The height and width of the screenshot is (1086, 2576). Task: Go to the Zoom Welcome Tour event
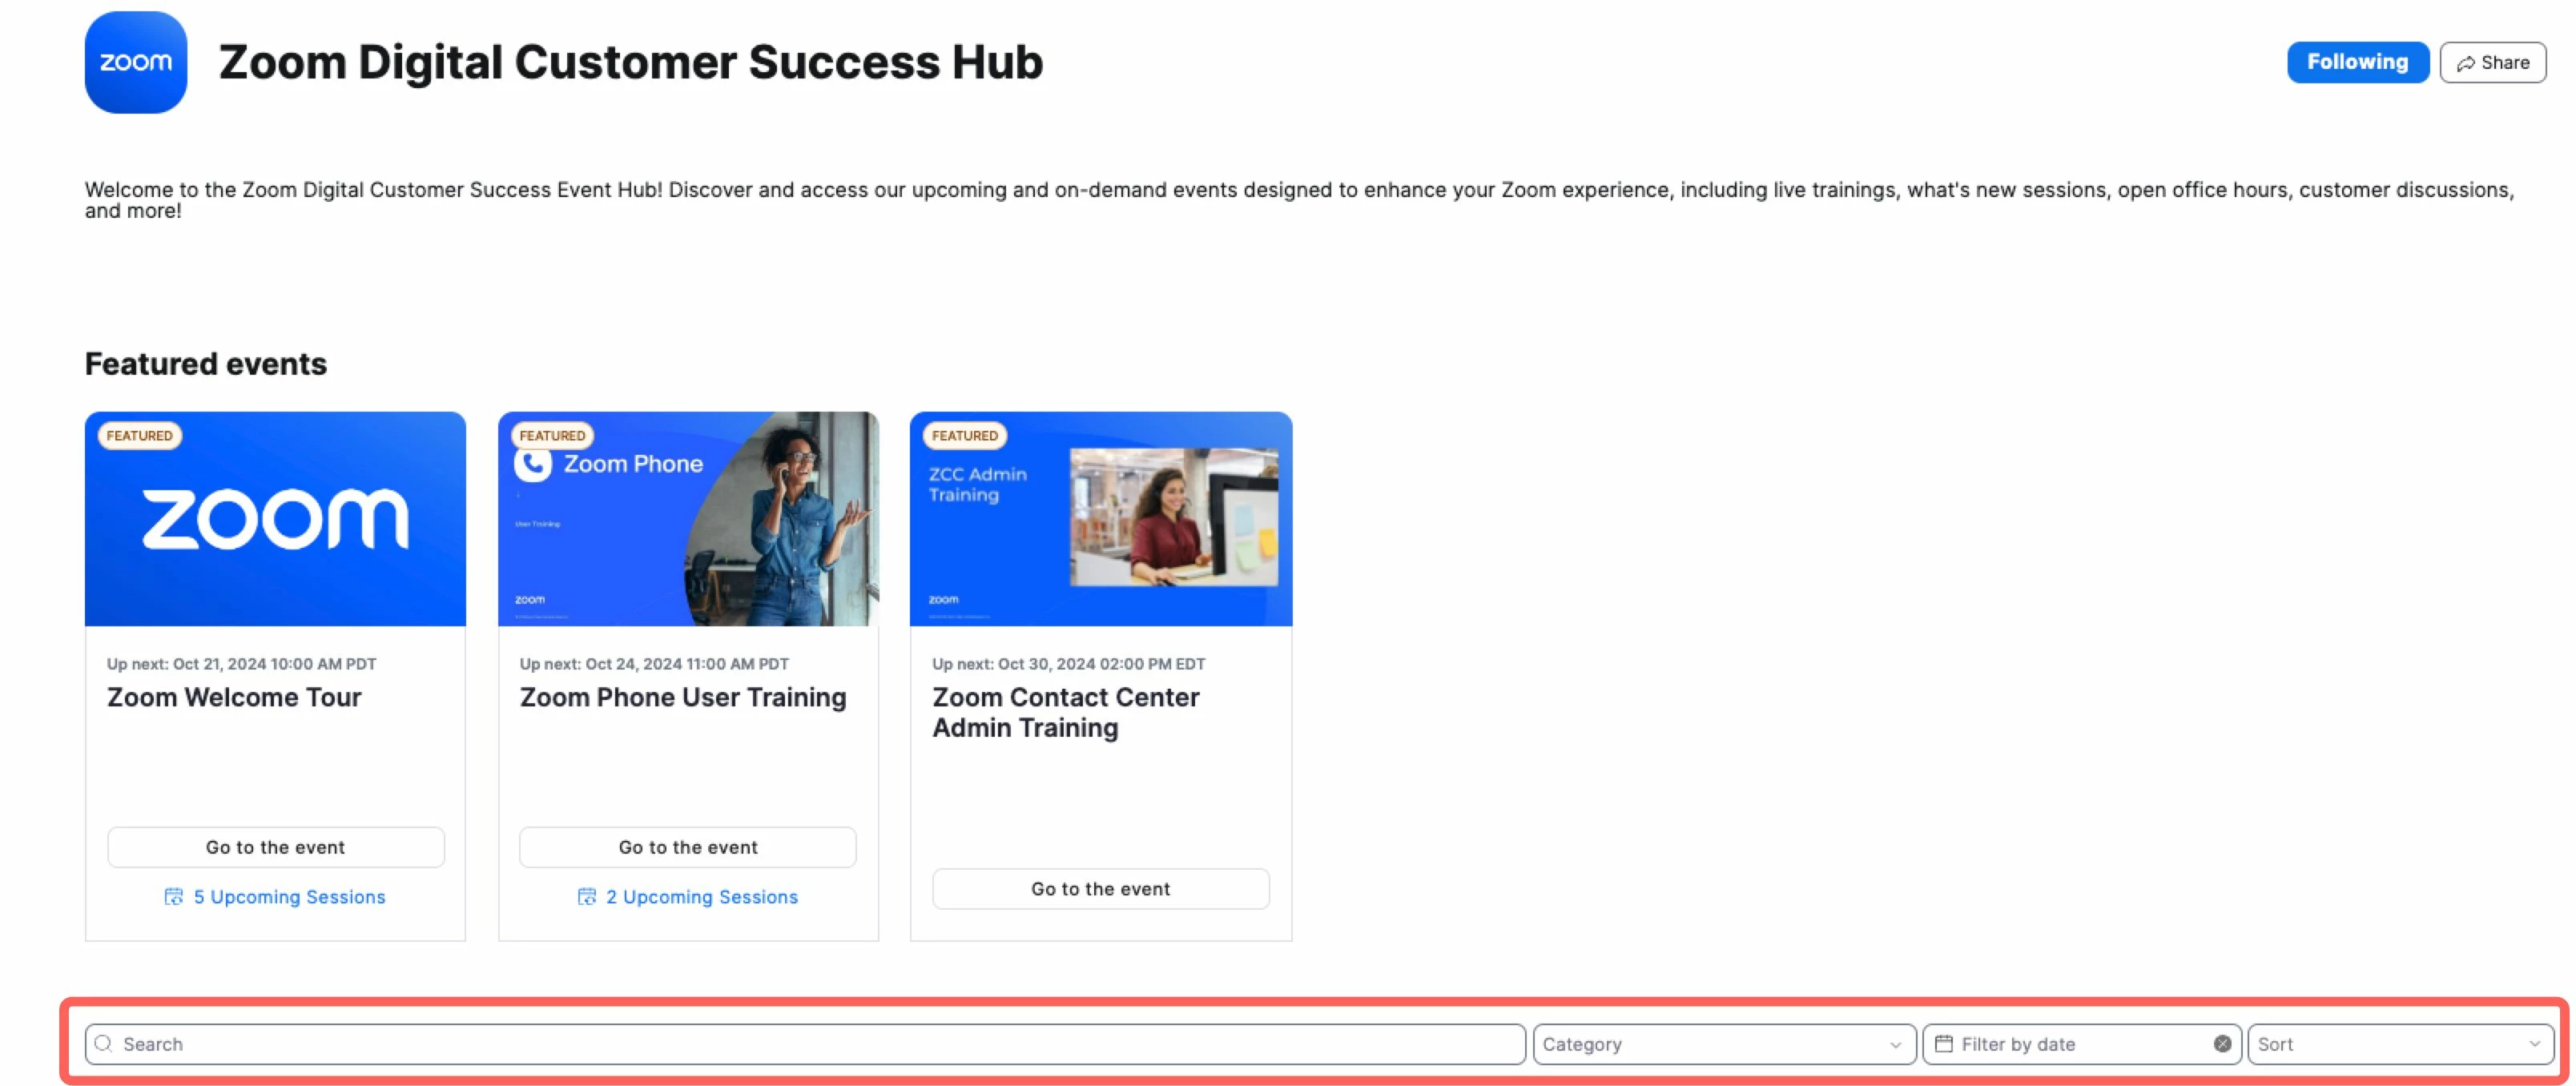click(x=276, y=847)
